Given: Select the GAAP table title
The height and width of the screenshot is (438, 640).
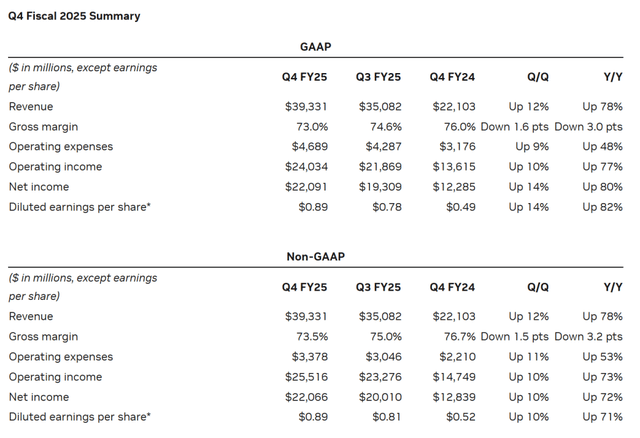Looking at the screenshot, I should [316, 47].
